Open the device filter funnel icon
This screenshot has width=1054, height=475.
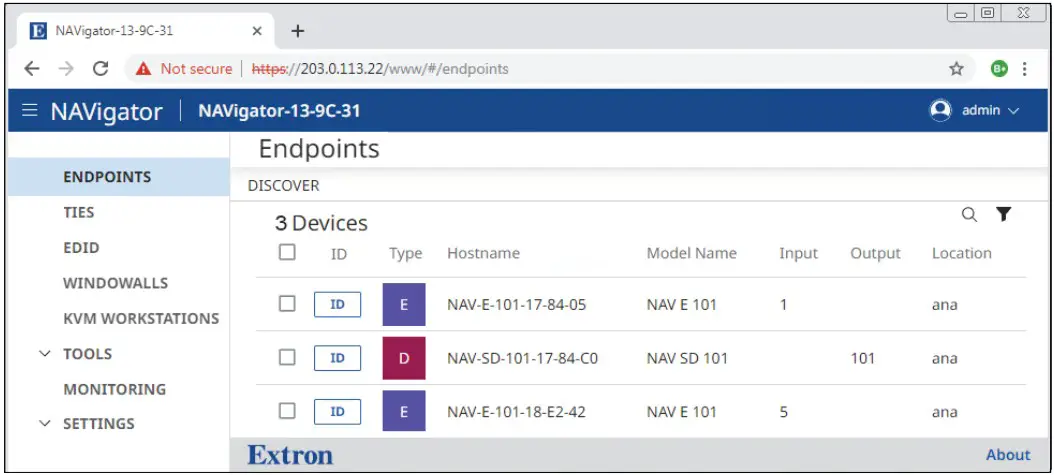point(1004,214)
